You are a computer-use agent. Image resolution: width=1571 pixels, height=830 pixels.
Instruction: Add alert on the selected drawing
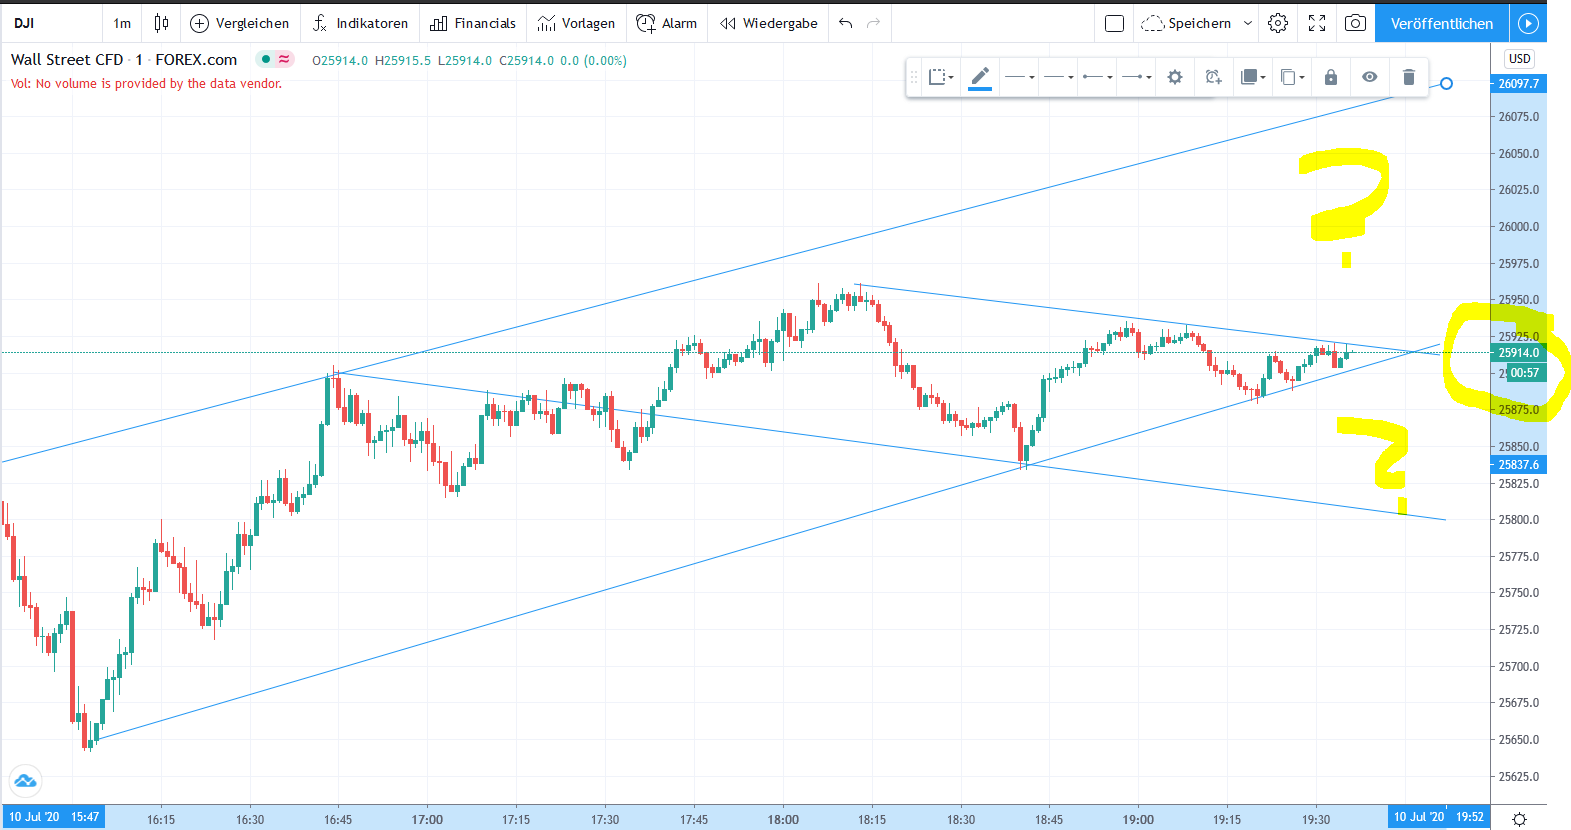(1213, 77)
